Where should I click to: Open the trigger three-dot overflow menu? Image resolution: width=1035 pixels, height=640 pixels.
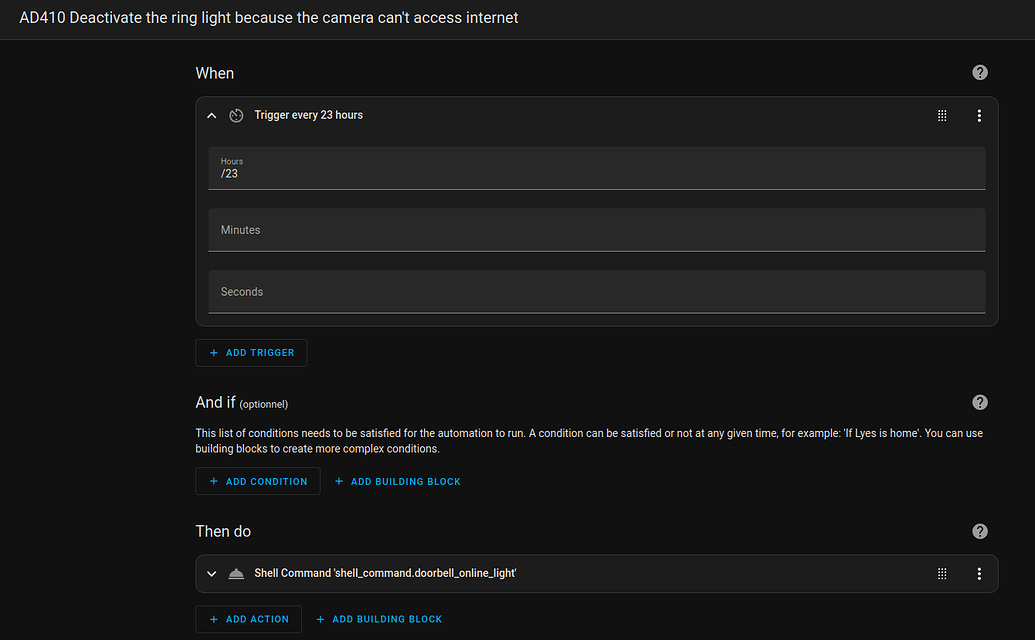tap(979, 116)
